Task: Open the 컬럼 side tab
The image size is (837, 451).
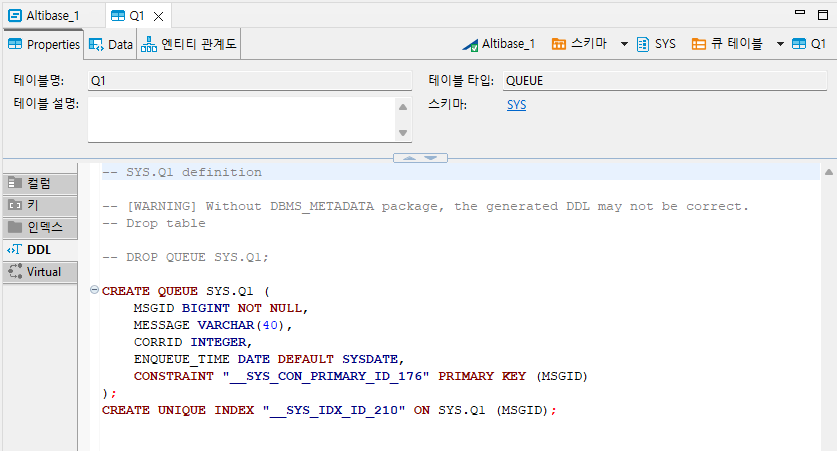Action: click(x=40, y=183)
